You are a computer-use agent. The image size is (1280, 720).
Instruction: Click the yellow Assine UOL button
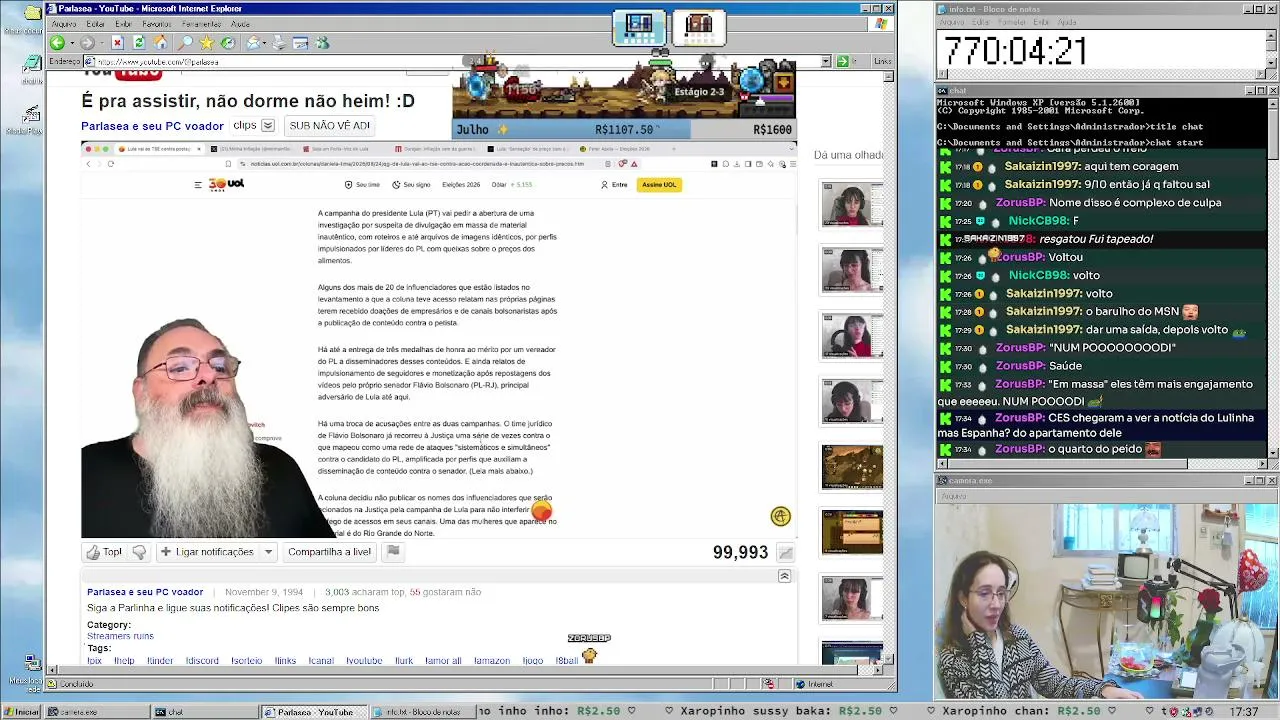659,184
